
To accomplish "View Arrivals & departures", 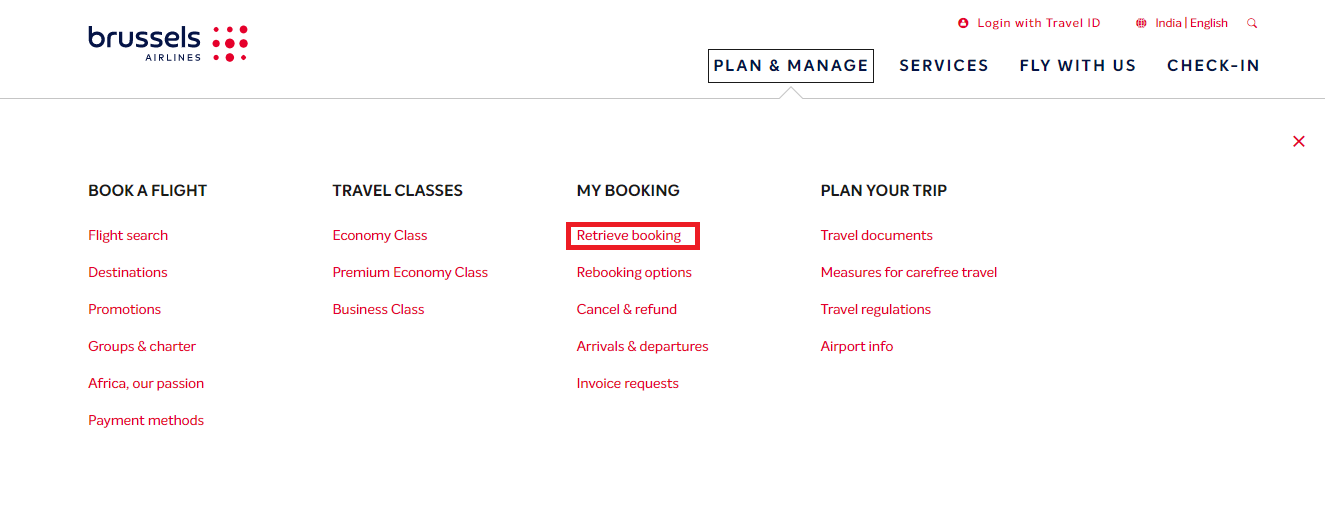I will (x=642, y=347).
